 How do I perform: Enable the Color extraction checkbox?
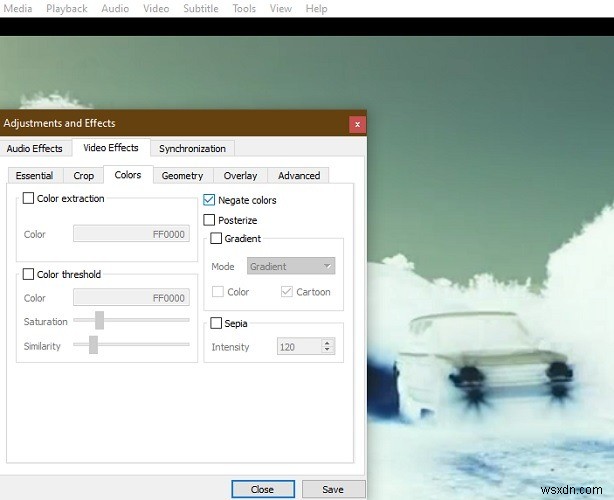[28, 198]
